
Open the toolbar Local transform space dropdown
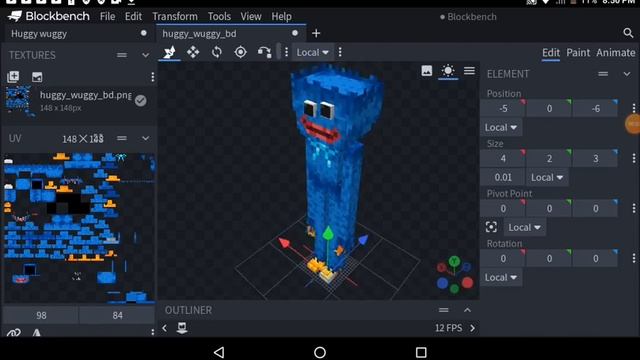[x=312, y=52]
